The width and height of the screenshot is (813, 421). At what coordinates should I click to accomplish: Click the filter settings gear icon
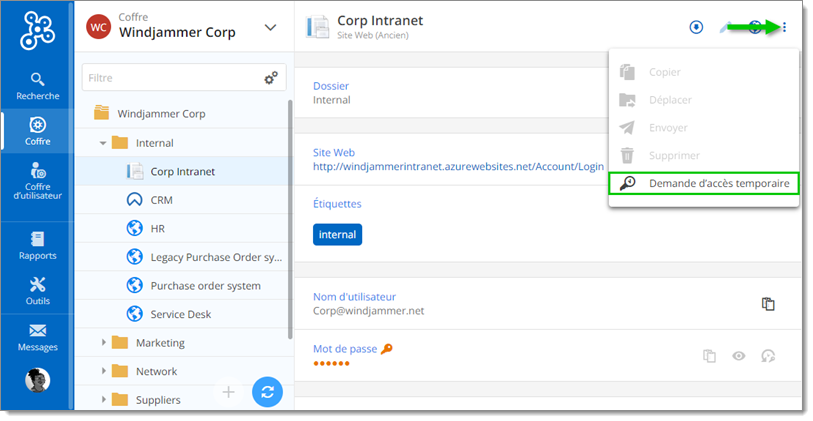(x=270, y=78)
